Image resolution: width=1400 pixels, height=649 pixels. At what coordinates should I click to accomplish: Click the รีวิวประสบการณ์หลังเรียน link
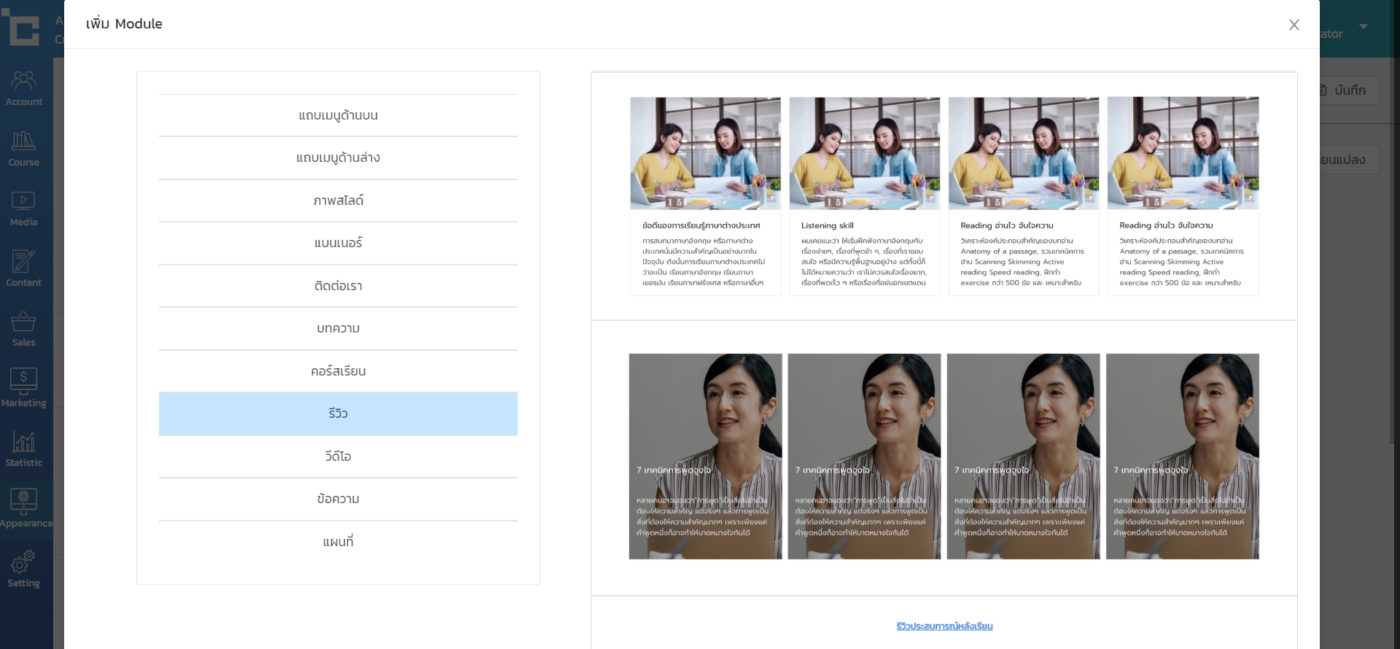[x=944, y=626]
